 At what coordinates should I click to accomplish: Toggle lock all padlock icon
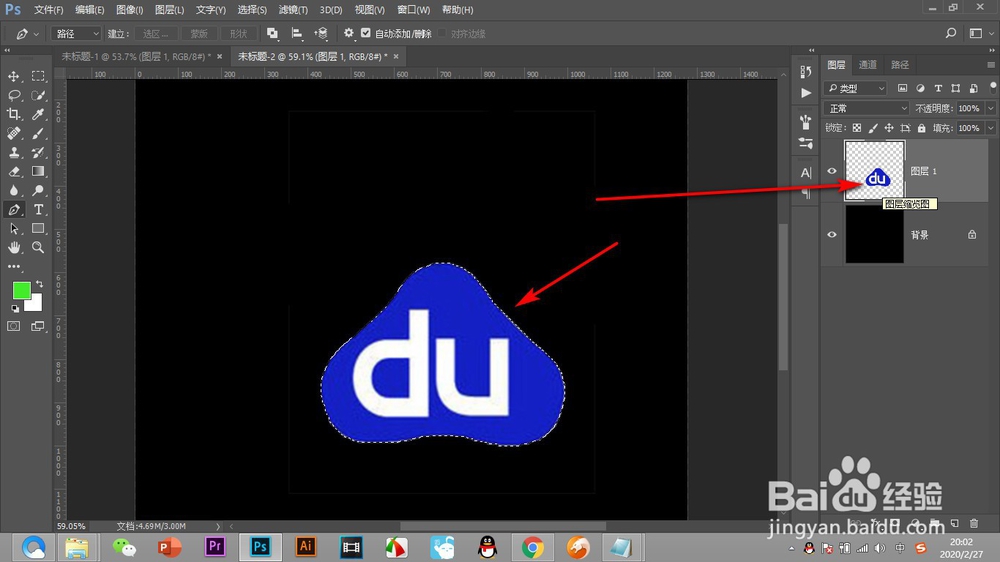point(922,128)
